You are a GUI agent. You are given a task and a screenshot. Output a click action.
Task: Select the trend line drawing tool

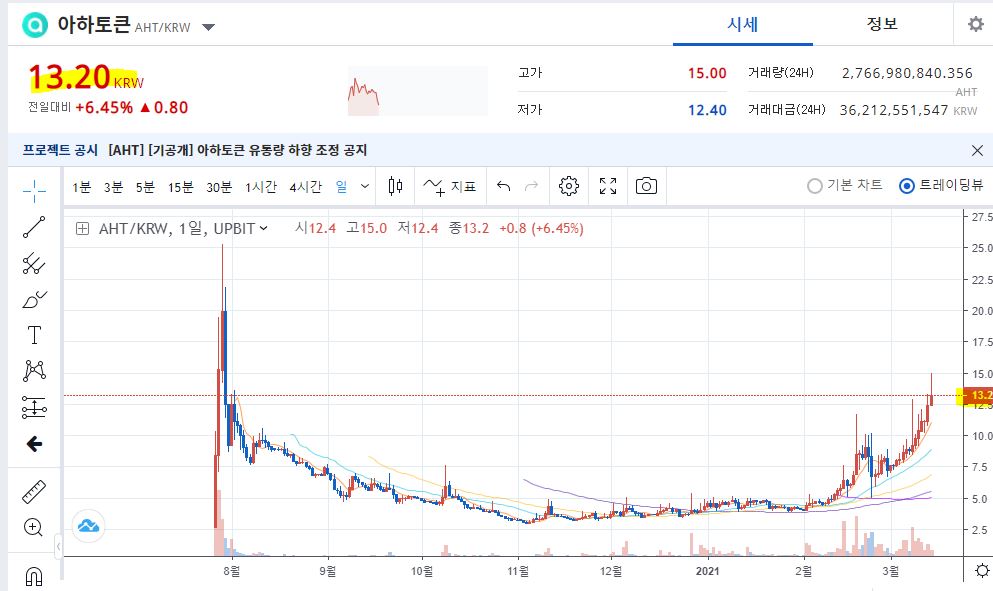pos(34,227)
